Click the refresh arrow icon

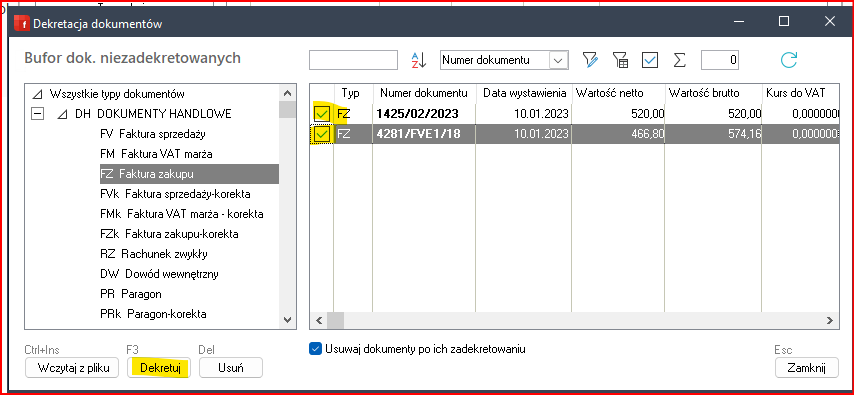tap(789, 60)
